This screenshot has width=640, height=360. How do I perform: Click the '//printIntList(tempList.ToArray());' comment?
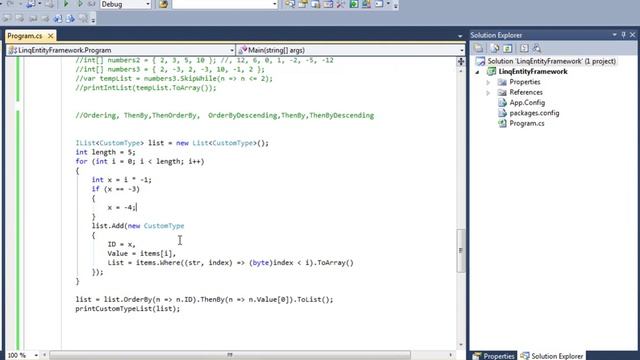(146, 88)
